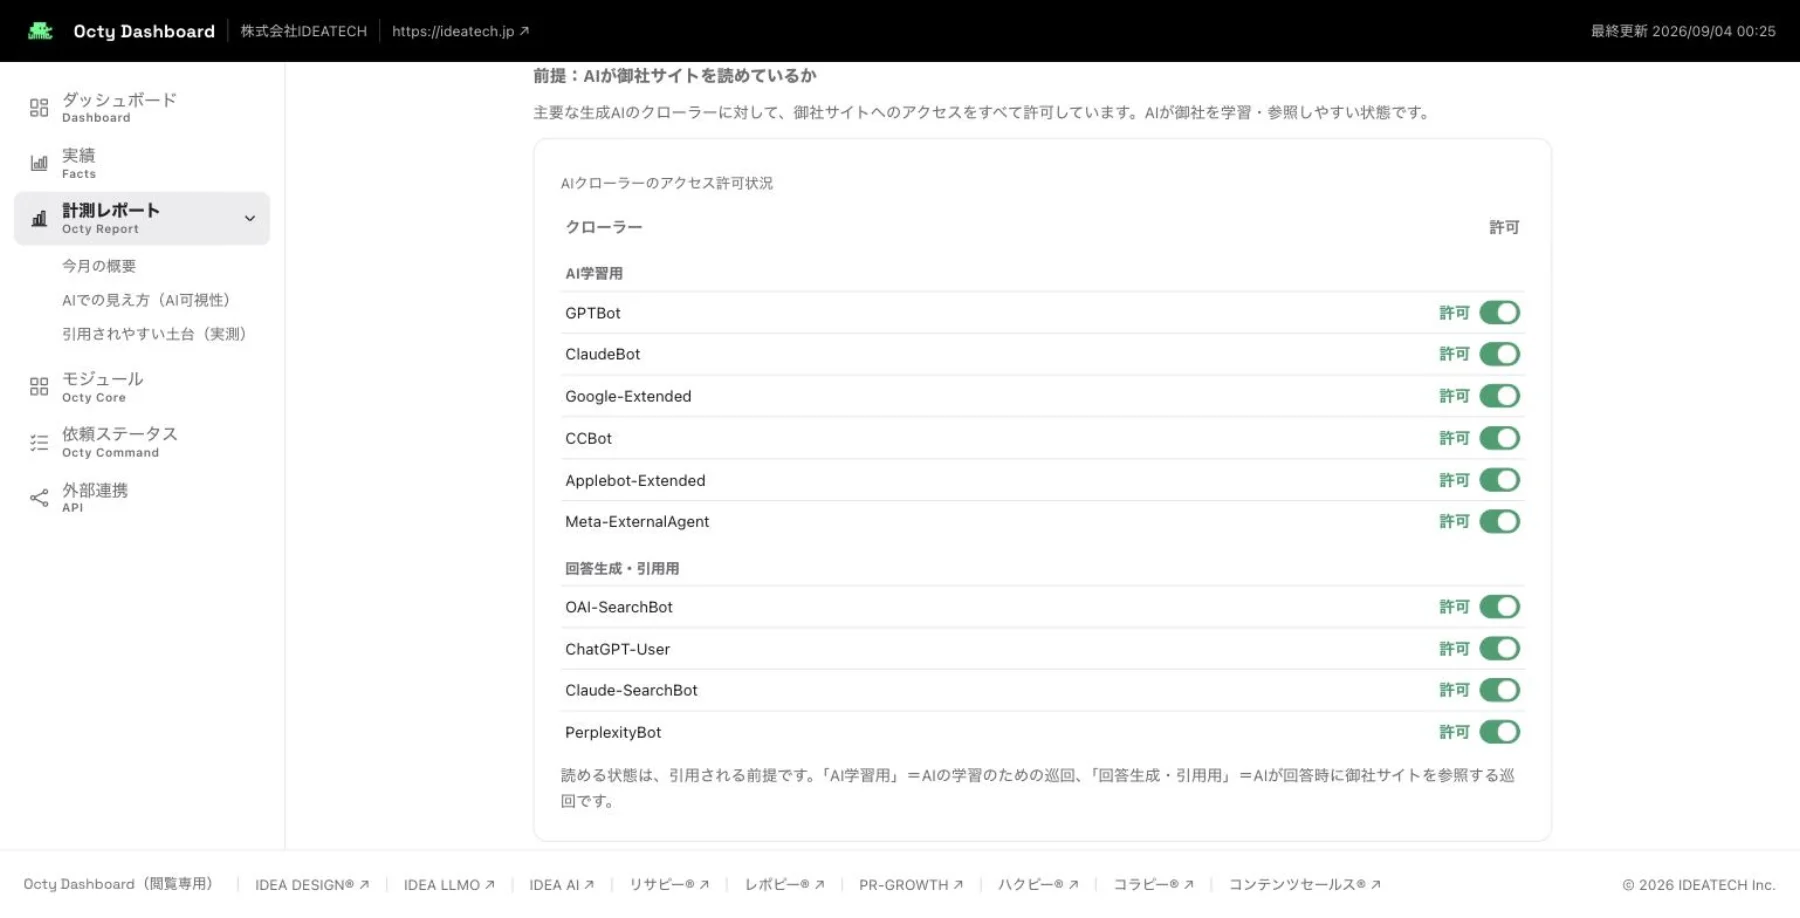Open コンテンツセールス® footer link

click(1305, 885)
